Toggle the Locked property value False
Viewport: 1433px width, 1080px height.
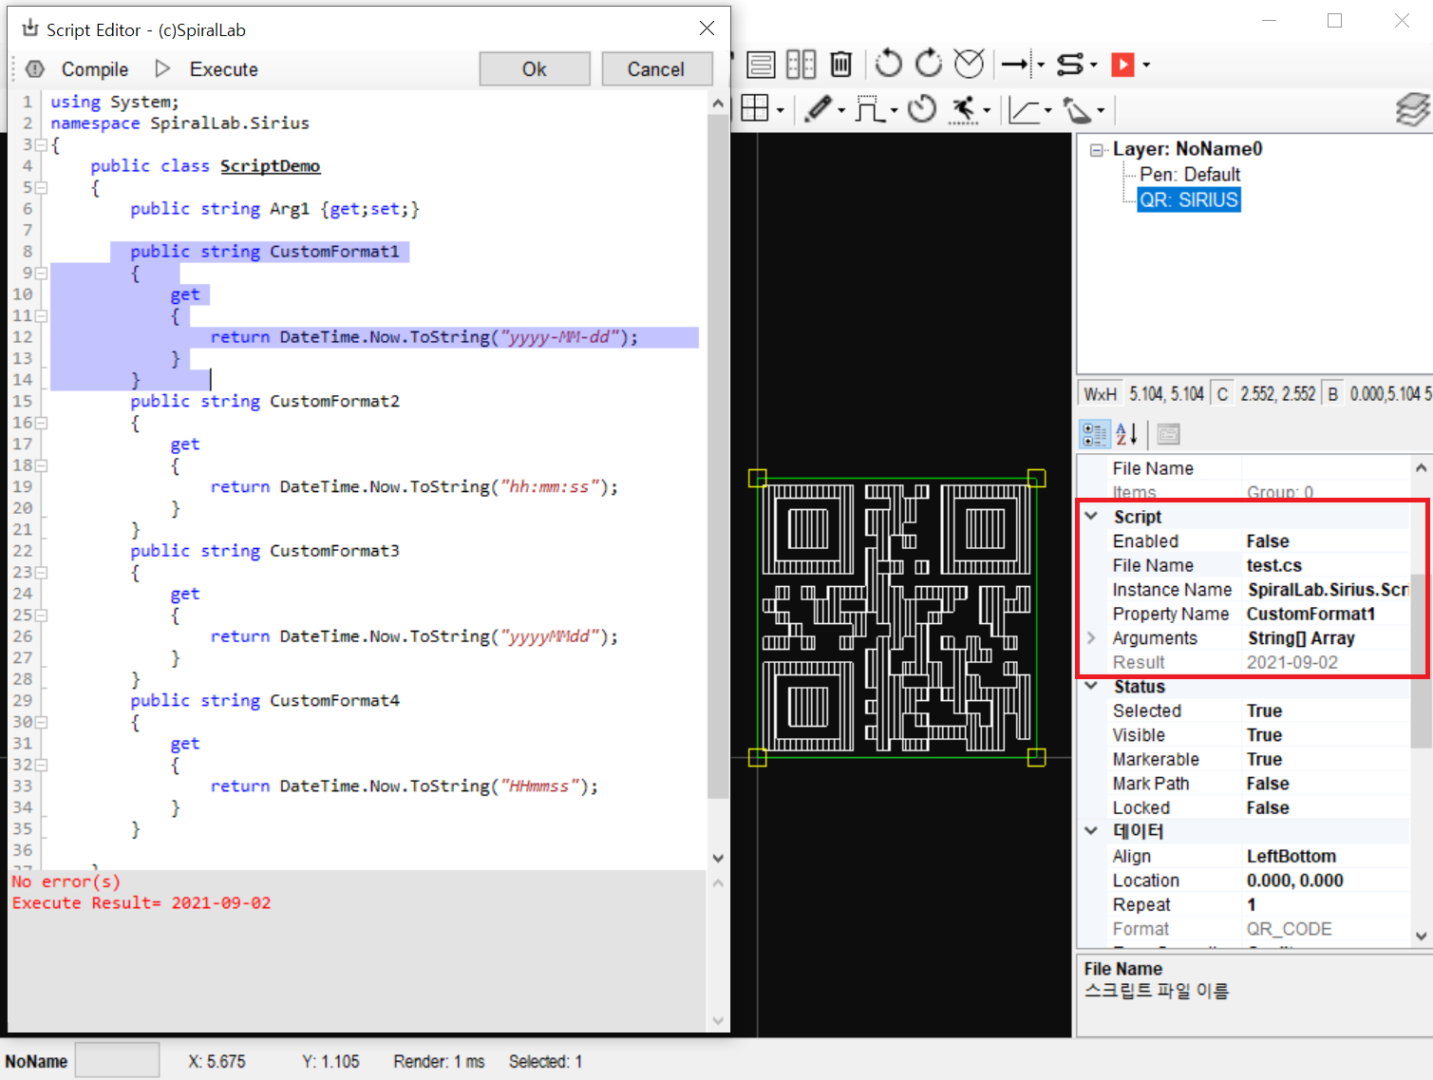pos(1267,807)
